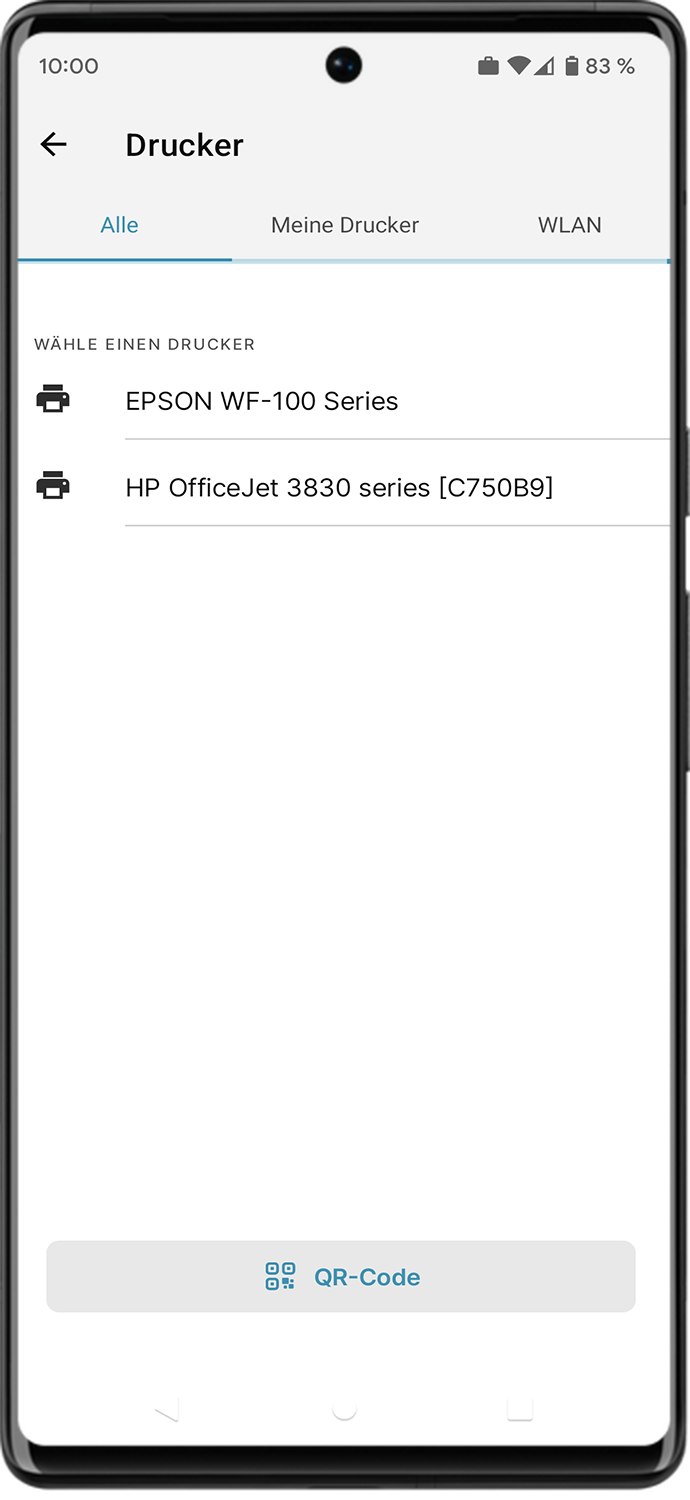The height and width of the screenshot is (1500, 690).
Task: Tap the work briefcase status icon
Action: (488, 66)
